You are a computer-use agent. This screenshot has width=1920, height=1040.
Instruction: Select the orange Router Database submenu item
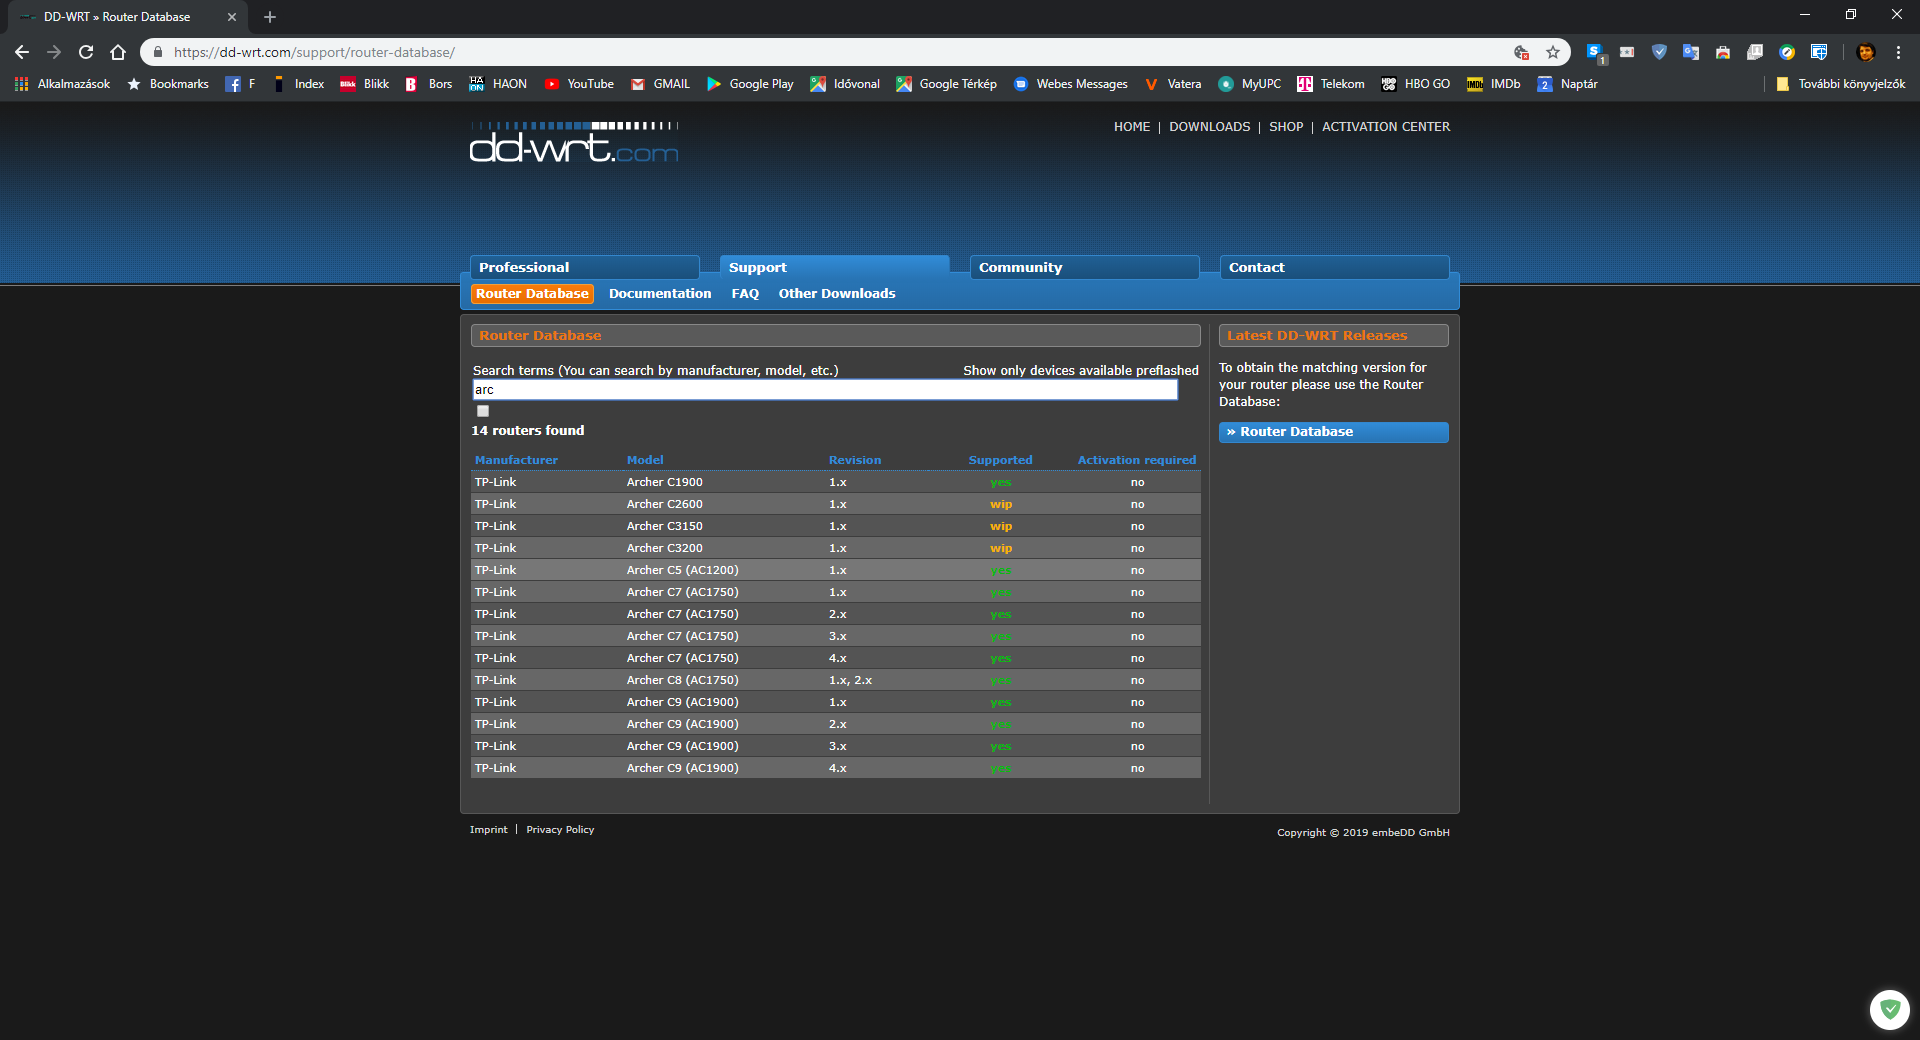click(x=532, y=294)
